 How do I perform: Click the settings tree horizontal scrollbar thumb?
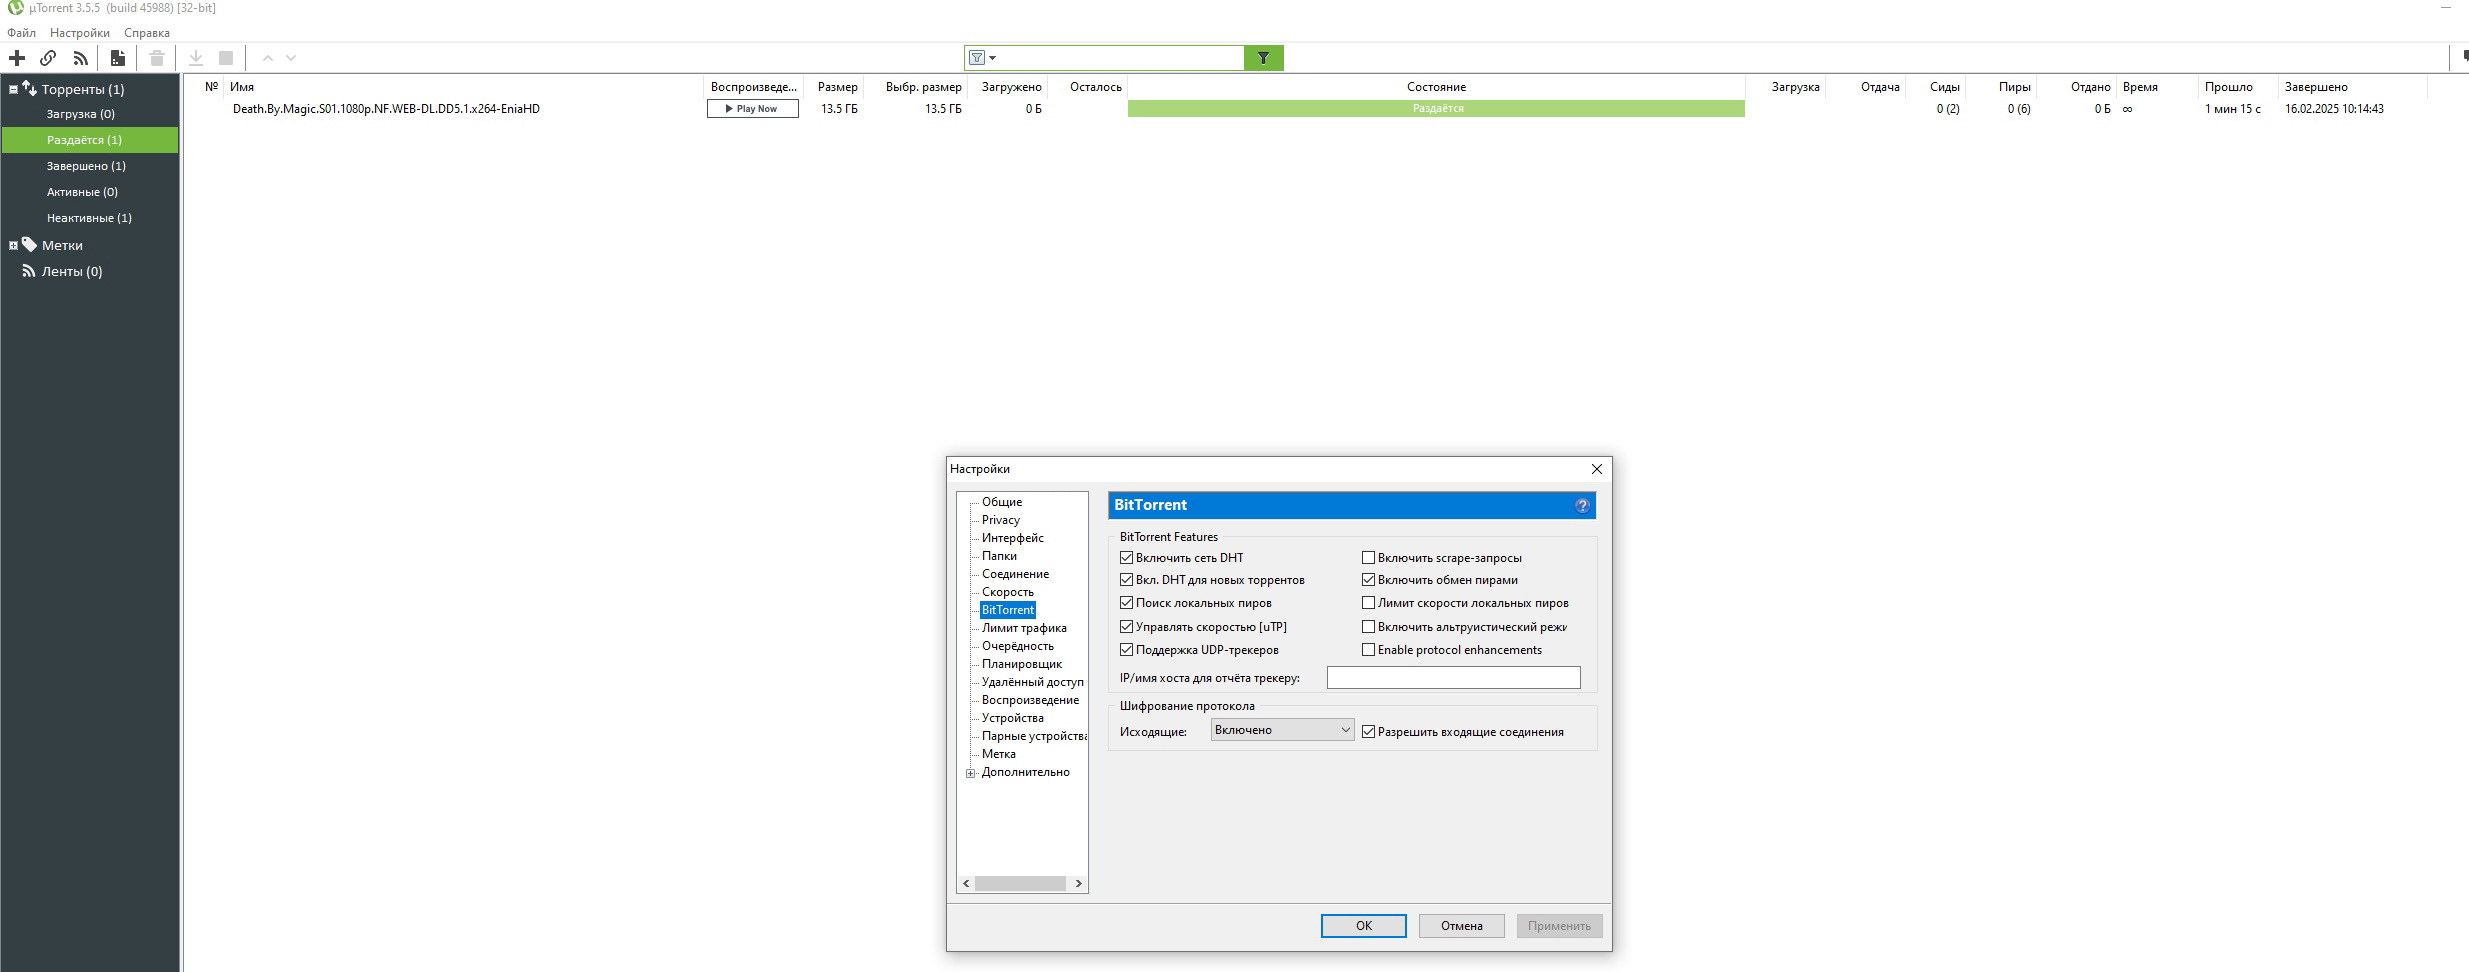1020,884
